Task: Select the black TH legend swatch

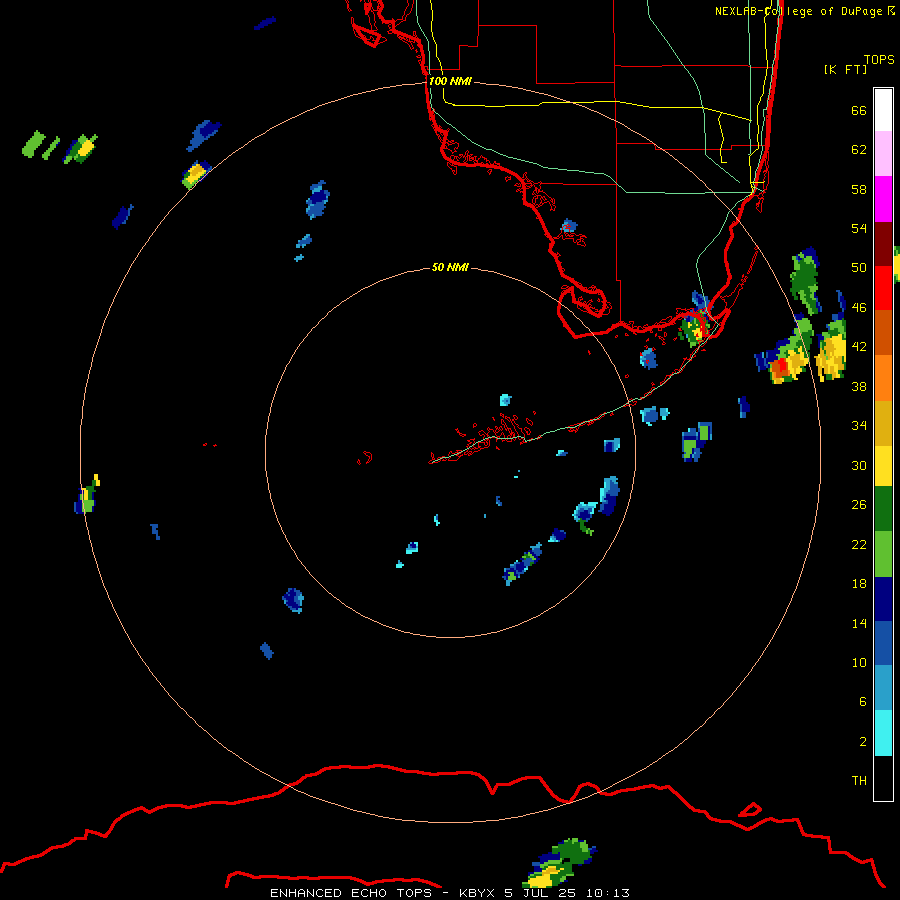Action: [x=883, y=778]
